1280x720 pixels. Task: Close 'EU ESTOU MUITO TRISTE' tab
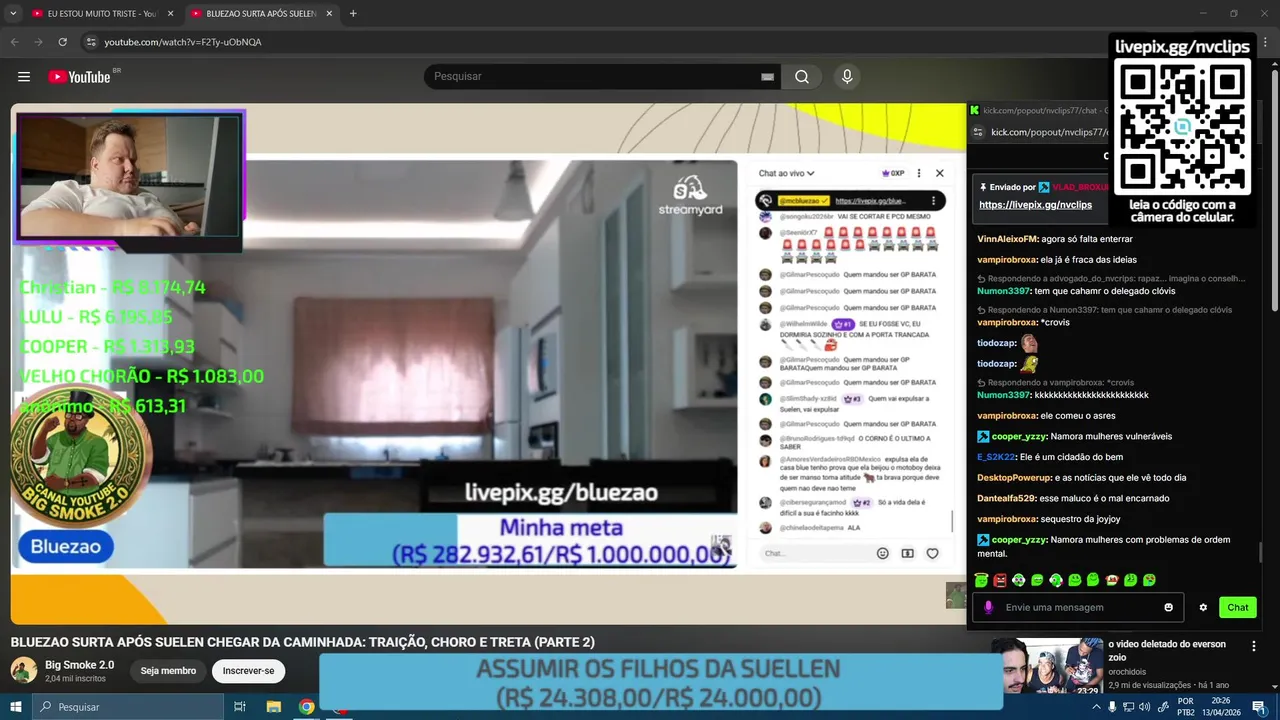[x=170, y=14]
